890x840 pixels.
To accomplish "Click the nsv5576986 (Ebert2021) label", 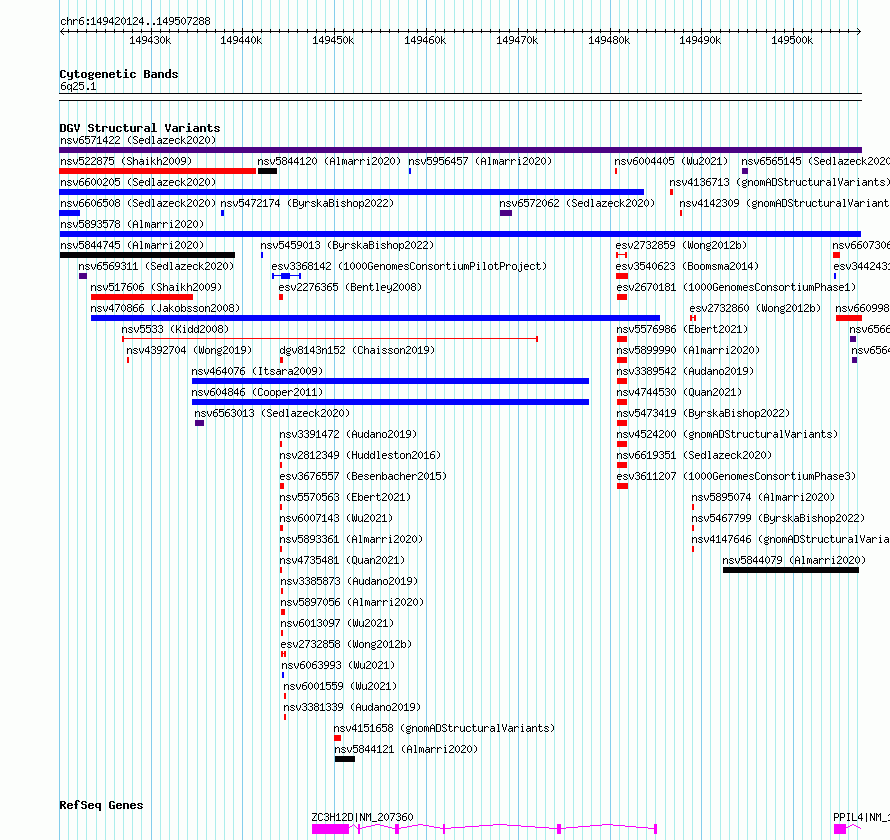I will (682, 329).
